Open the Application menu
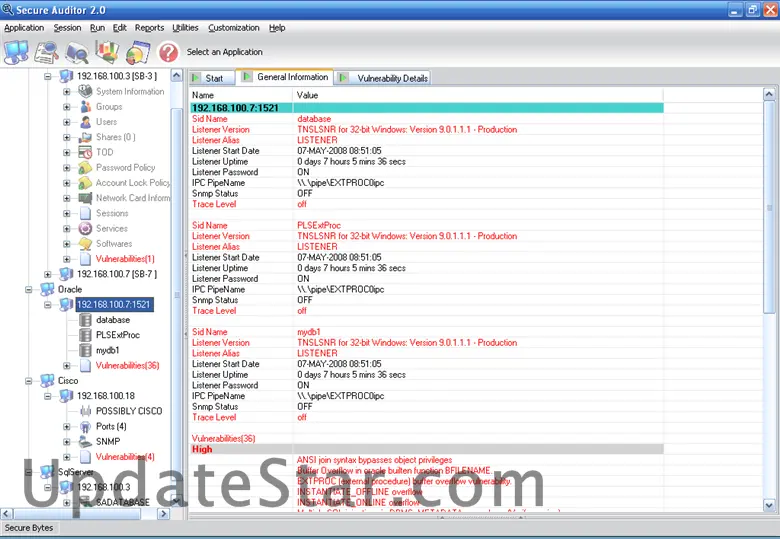The width and height of the screenshot is (780, 539). (24, 28)
